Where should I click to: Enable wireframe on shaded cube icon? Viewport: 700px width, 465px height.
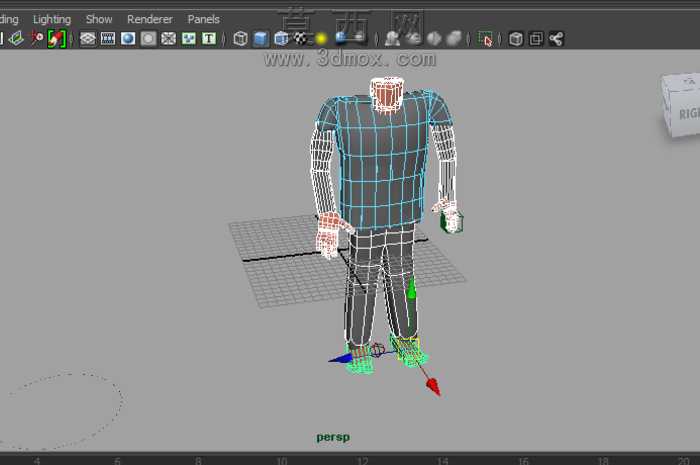coord(281,39)
